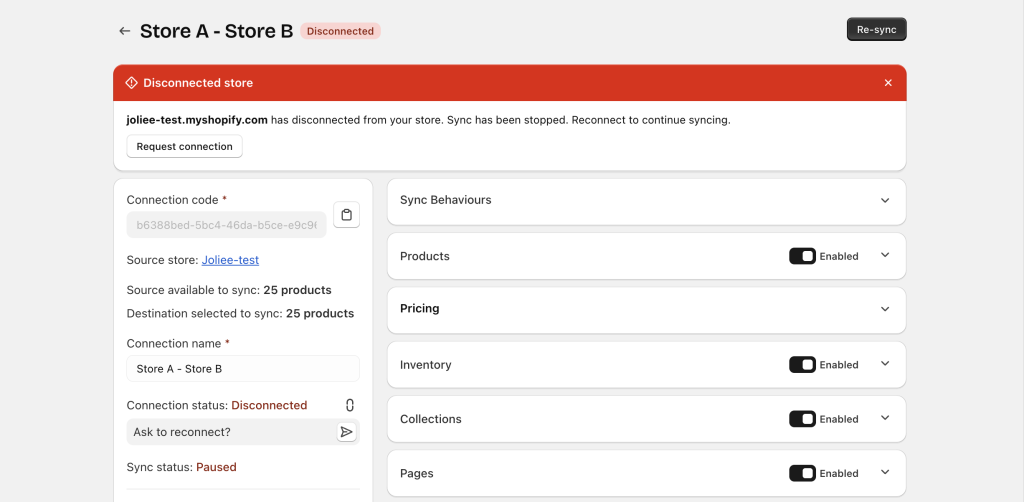The height and width of the screenshot is (502, 1024).
Task: Open the Products section chevron
Action: 884,255
